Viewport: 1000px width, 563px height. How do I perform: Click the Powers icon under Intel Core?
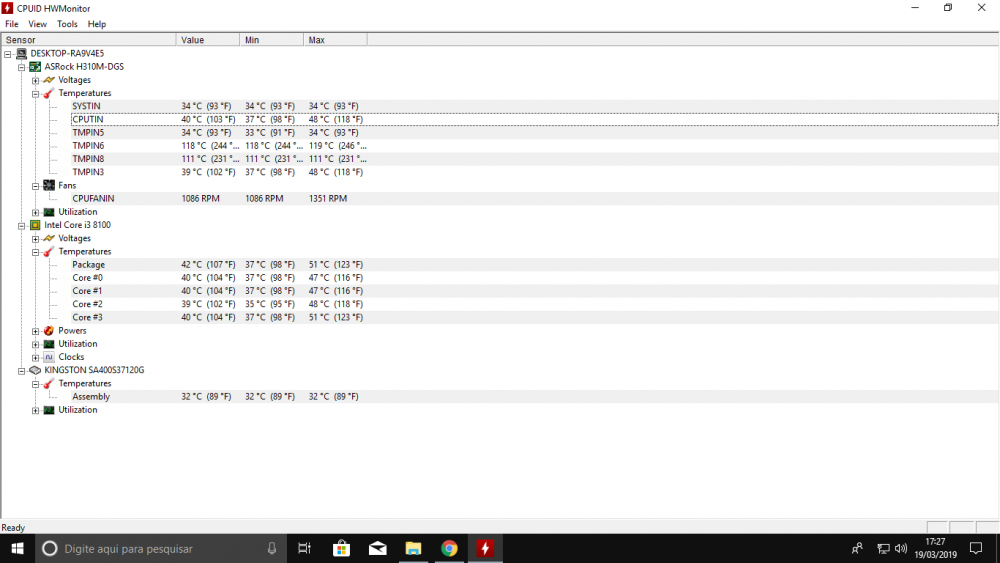pyautogui.click(x=48, y=331)
